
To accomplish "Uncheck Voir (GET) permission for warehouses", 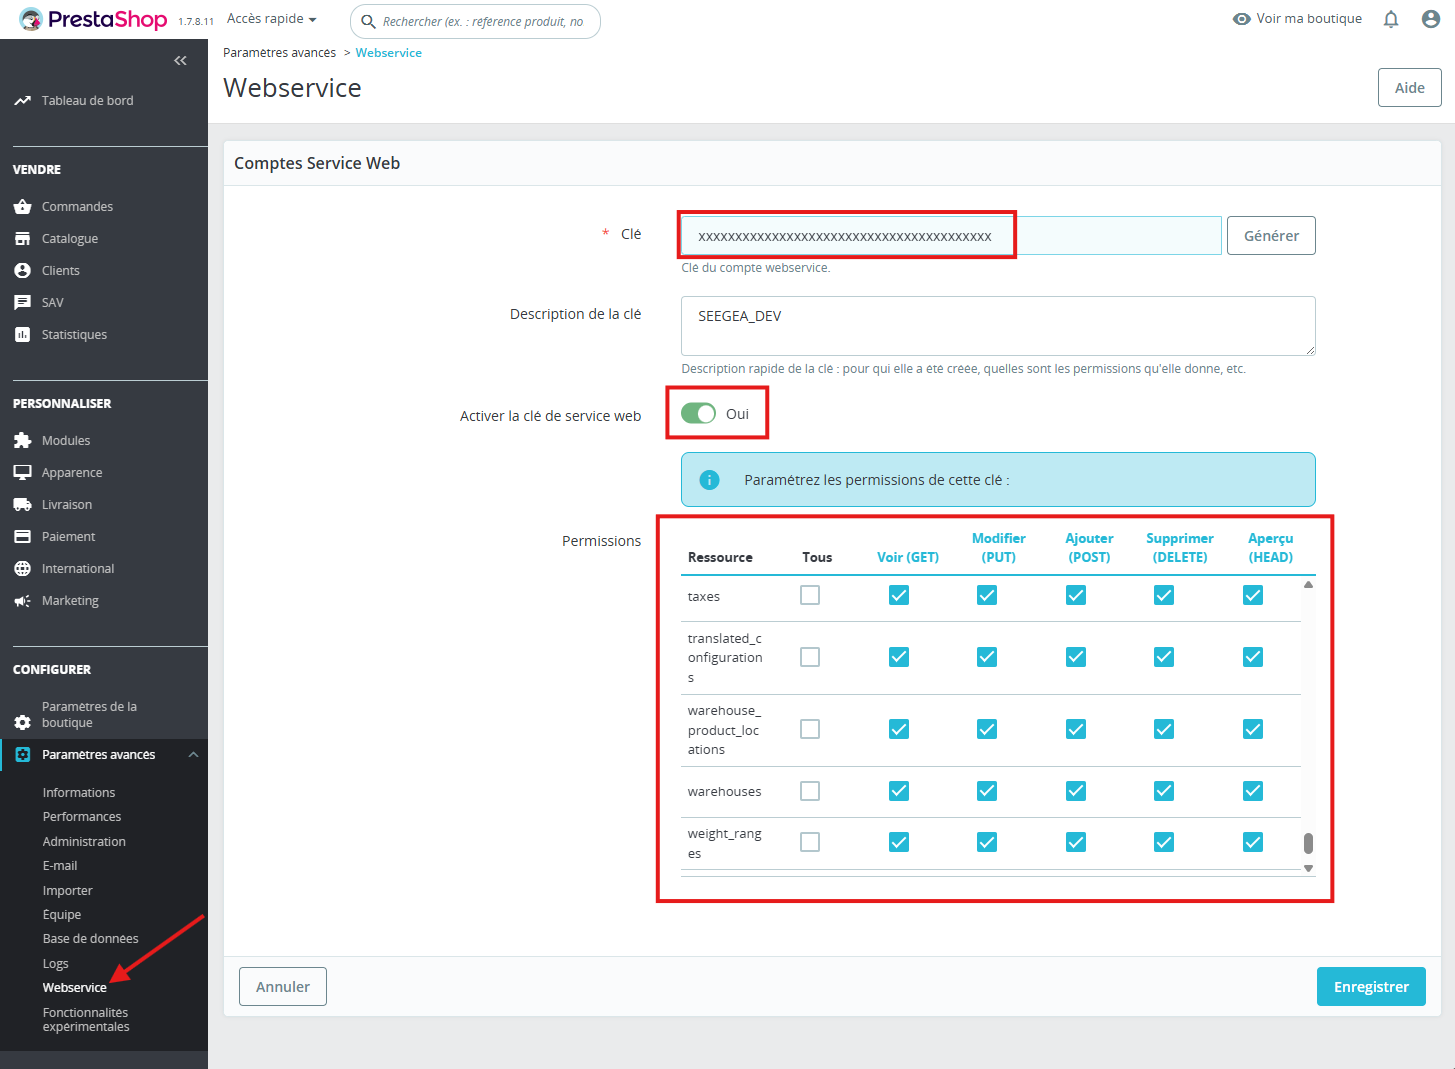I will pyautogui.click(x=898, y=790).
